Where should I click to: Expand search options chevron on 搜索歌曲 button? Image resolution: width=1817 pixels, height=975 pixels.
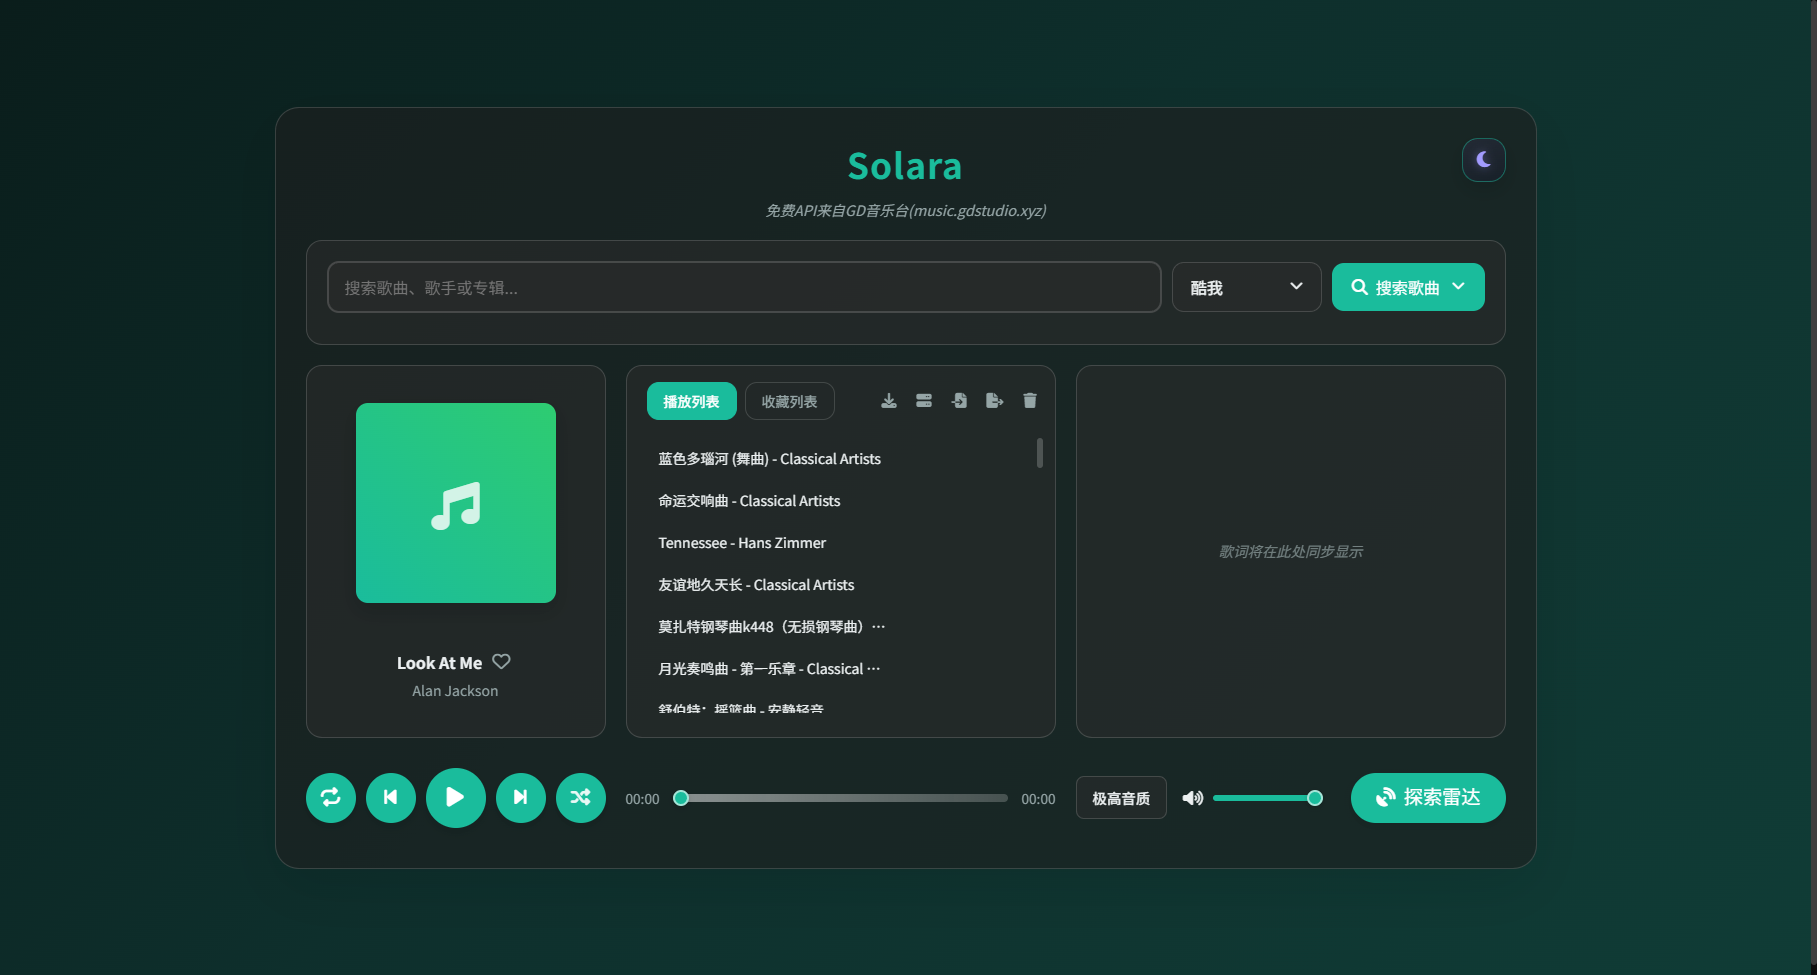point(1459,287)
